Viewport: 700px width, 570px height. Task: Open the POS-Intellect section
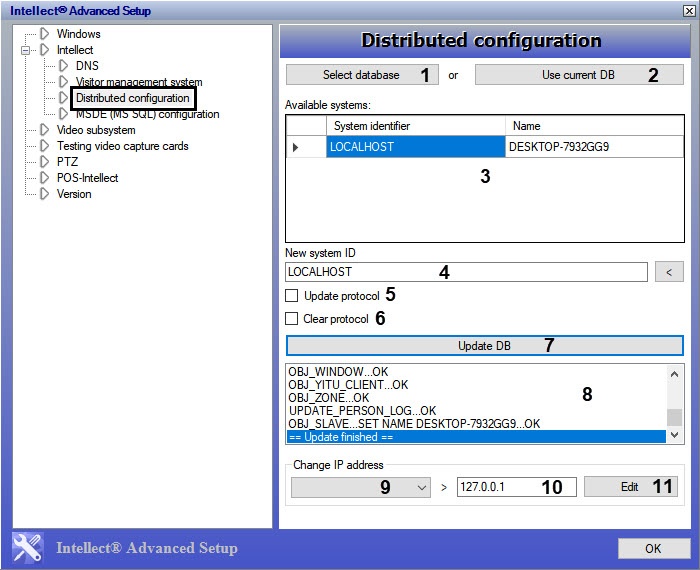pos(87,178)
